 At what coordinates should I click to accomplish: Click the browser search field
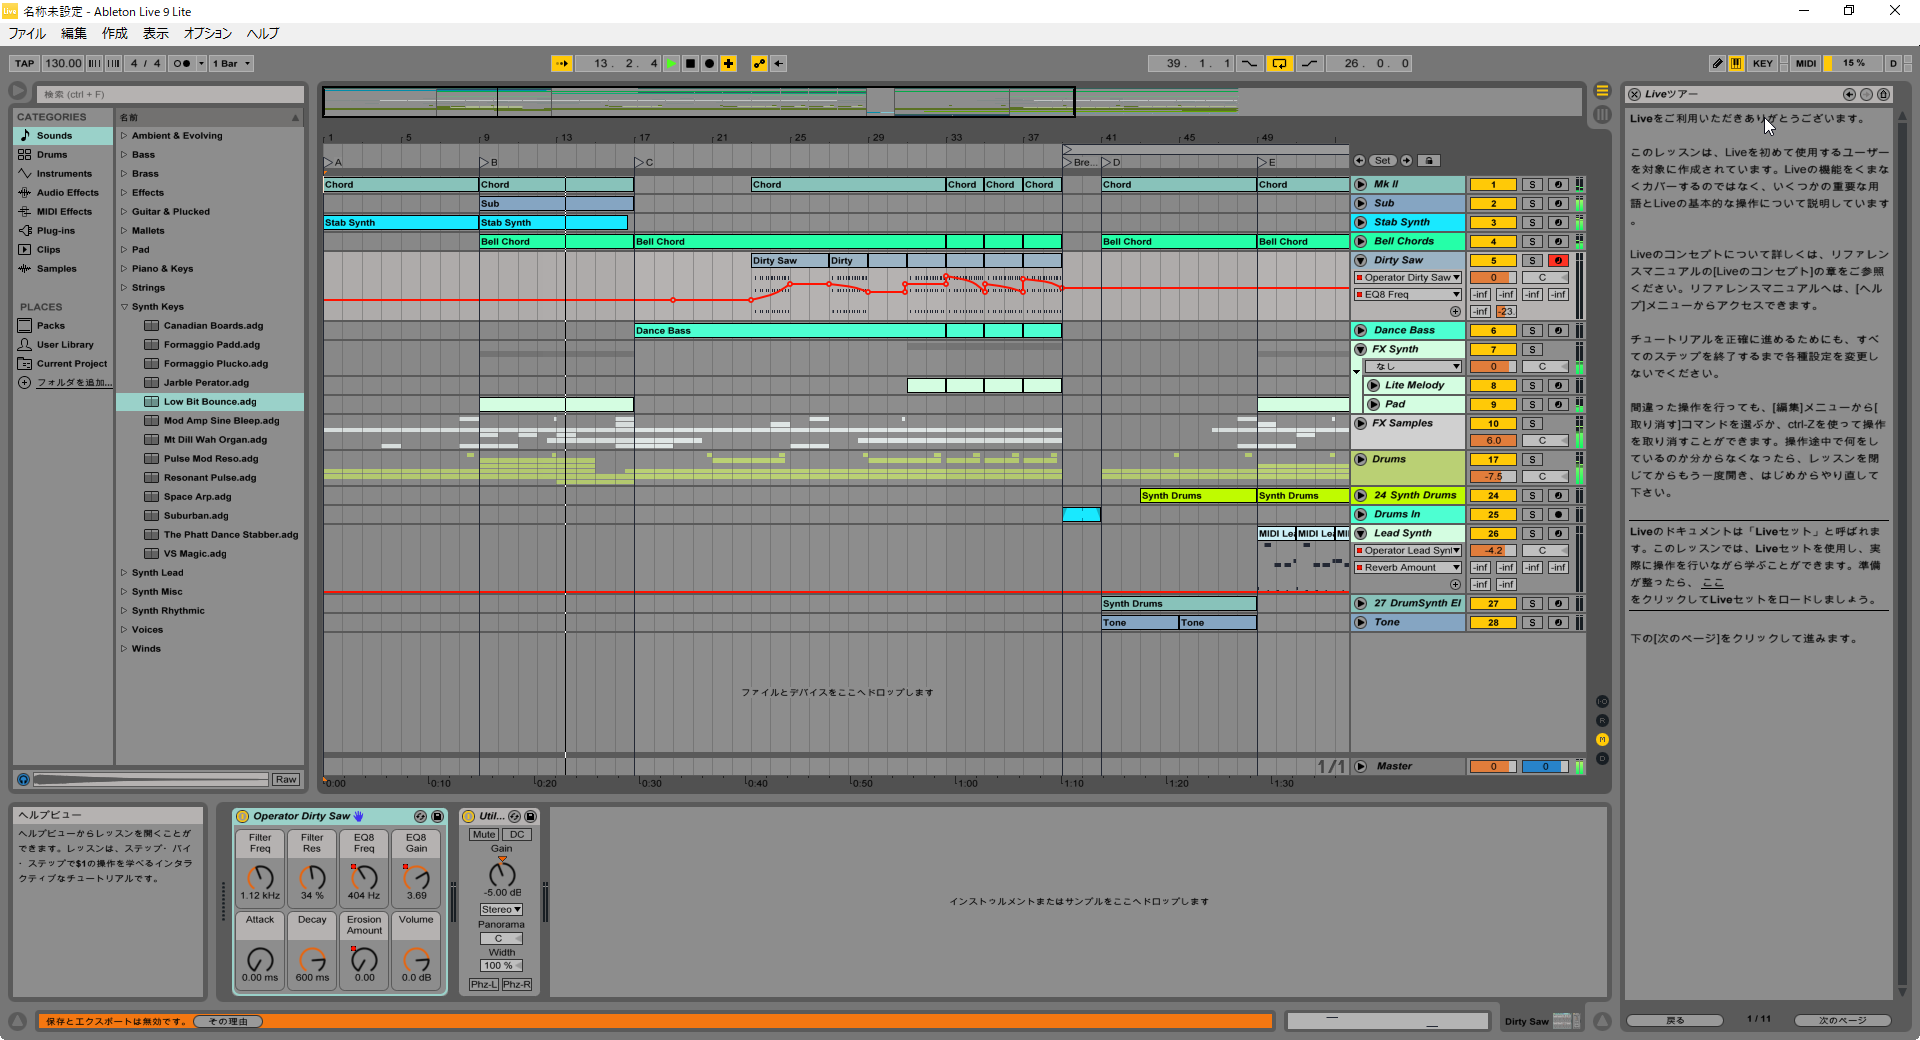pos(170,94)
